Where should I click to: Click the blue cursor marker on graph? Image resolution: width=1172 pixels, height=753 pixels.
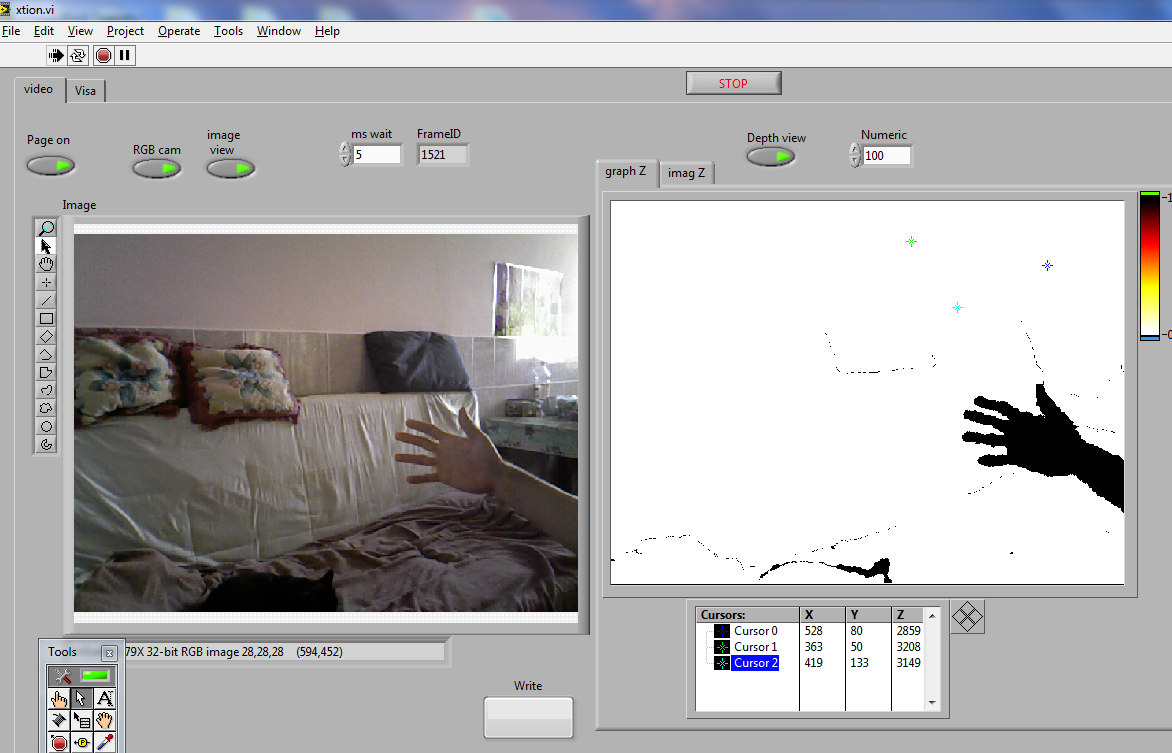[1047, 265]
